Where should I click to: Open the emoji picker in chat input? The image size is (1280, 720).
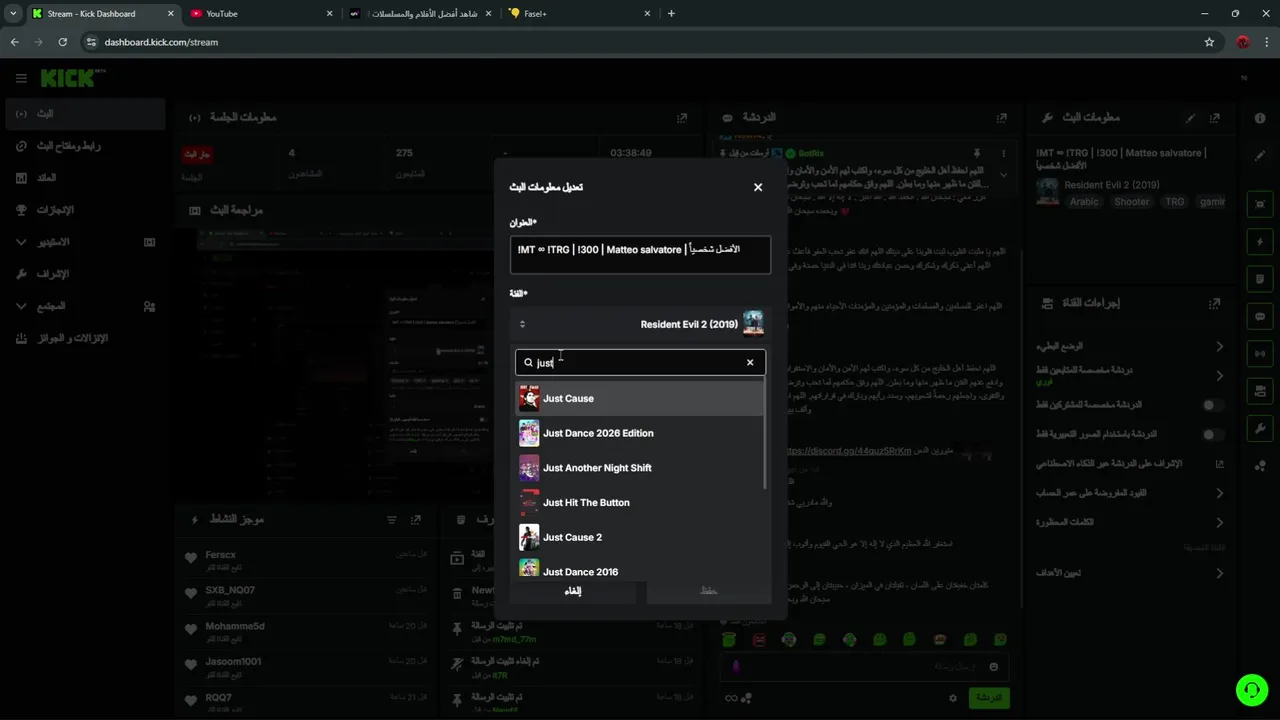point(993,666)
